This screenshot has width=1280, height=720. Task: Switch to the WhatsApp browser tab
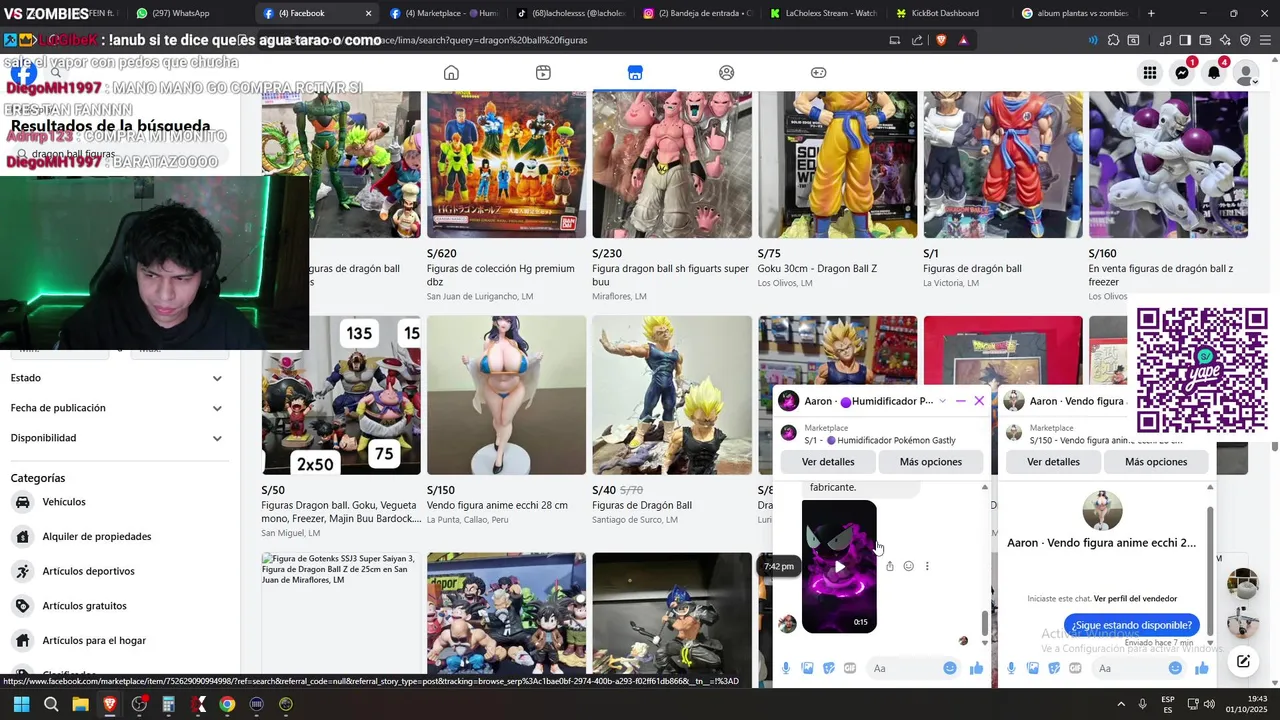[x=186, y=13]
